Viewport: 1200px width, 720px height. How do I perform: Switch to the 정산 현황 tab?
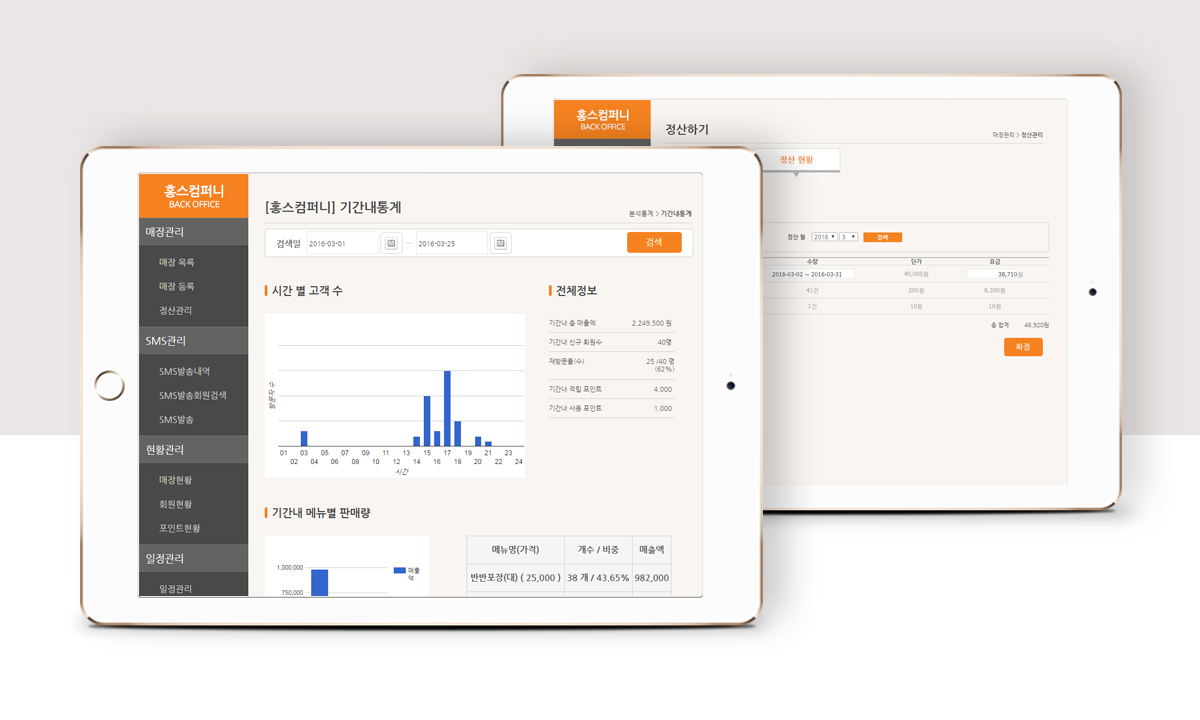(796, 160)
